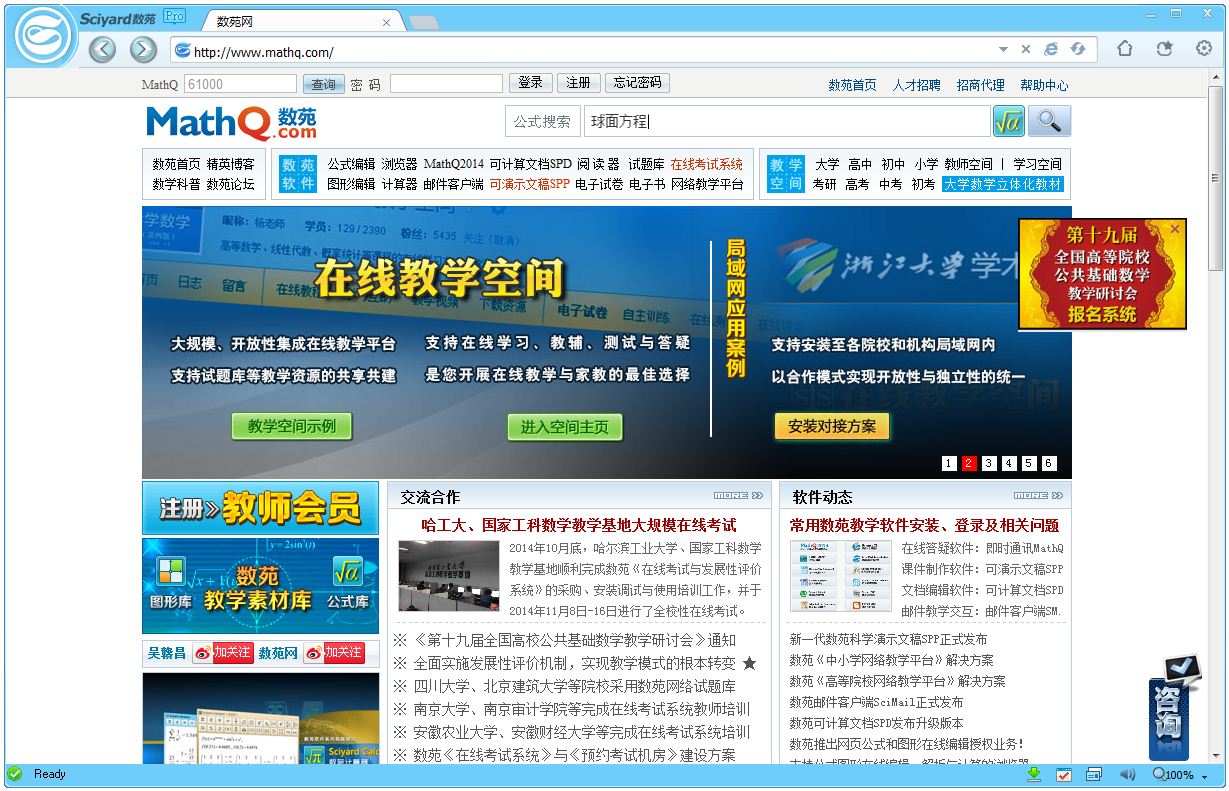Click the first 加关注 Weibo follow button

click(223, 653)
